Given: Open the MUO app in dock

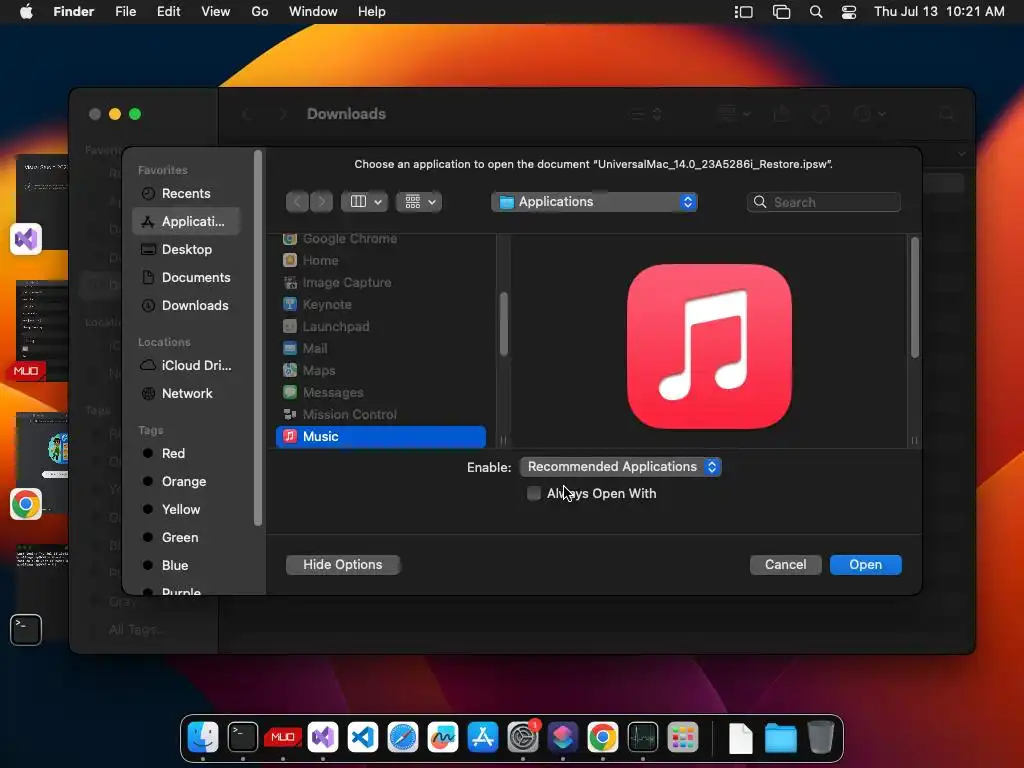Looking at the screenshot, I should click(283, 737).
